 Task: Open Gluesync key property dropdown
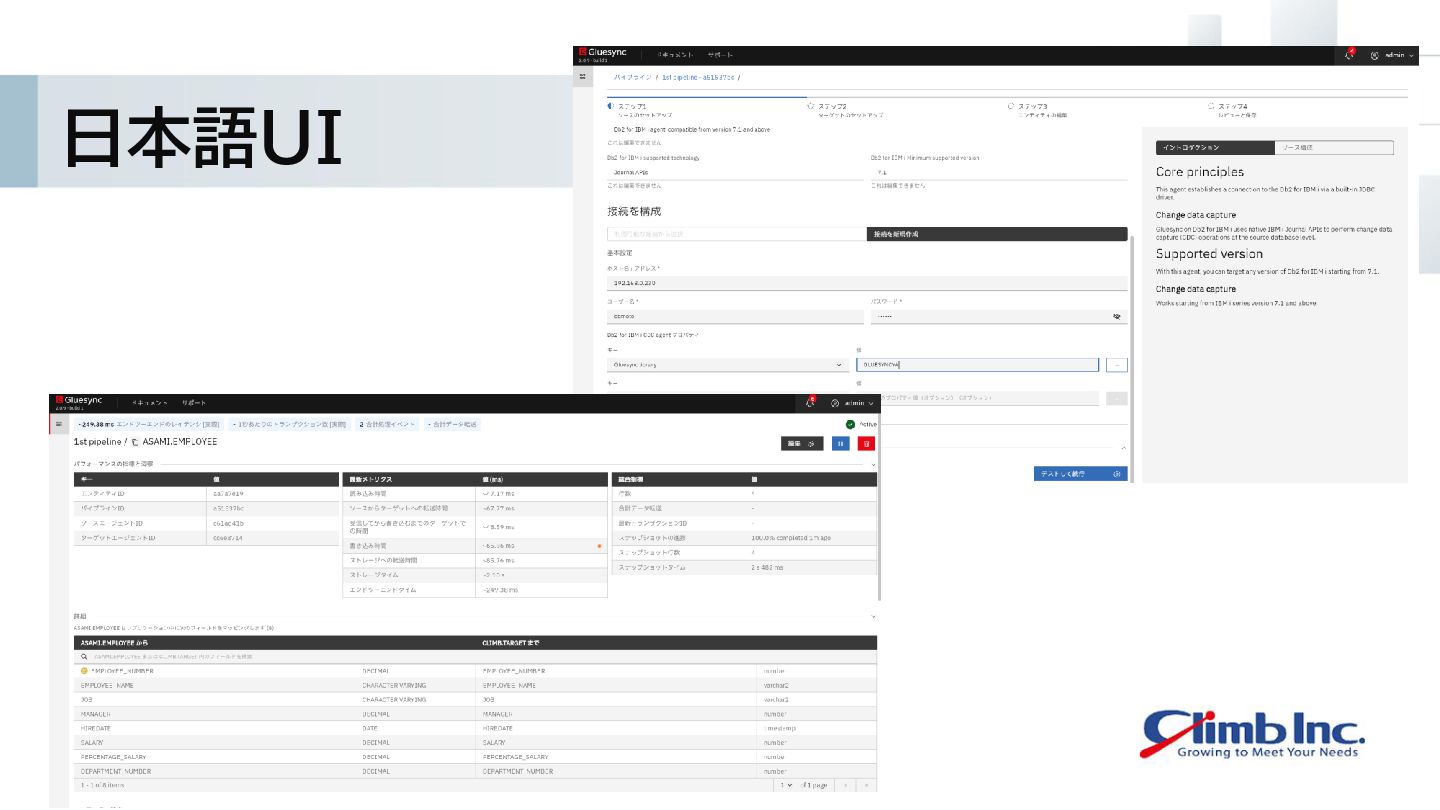point(729,365)
